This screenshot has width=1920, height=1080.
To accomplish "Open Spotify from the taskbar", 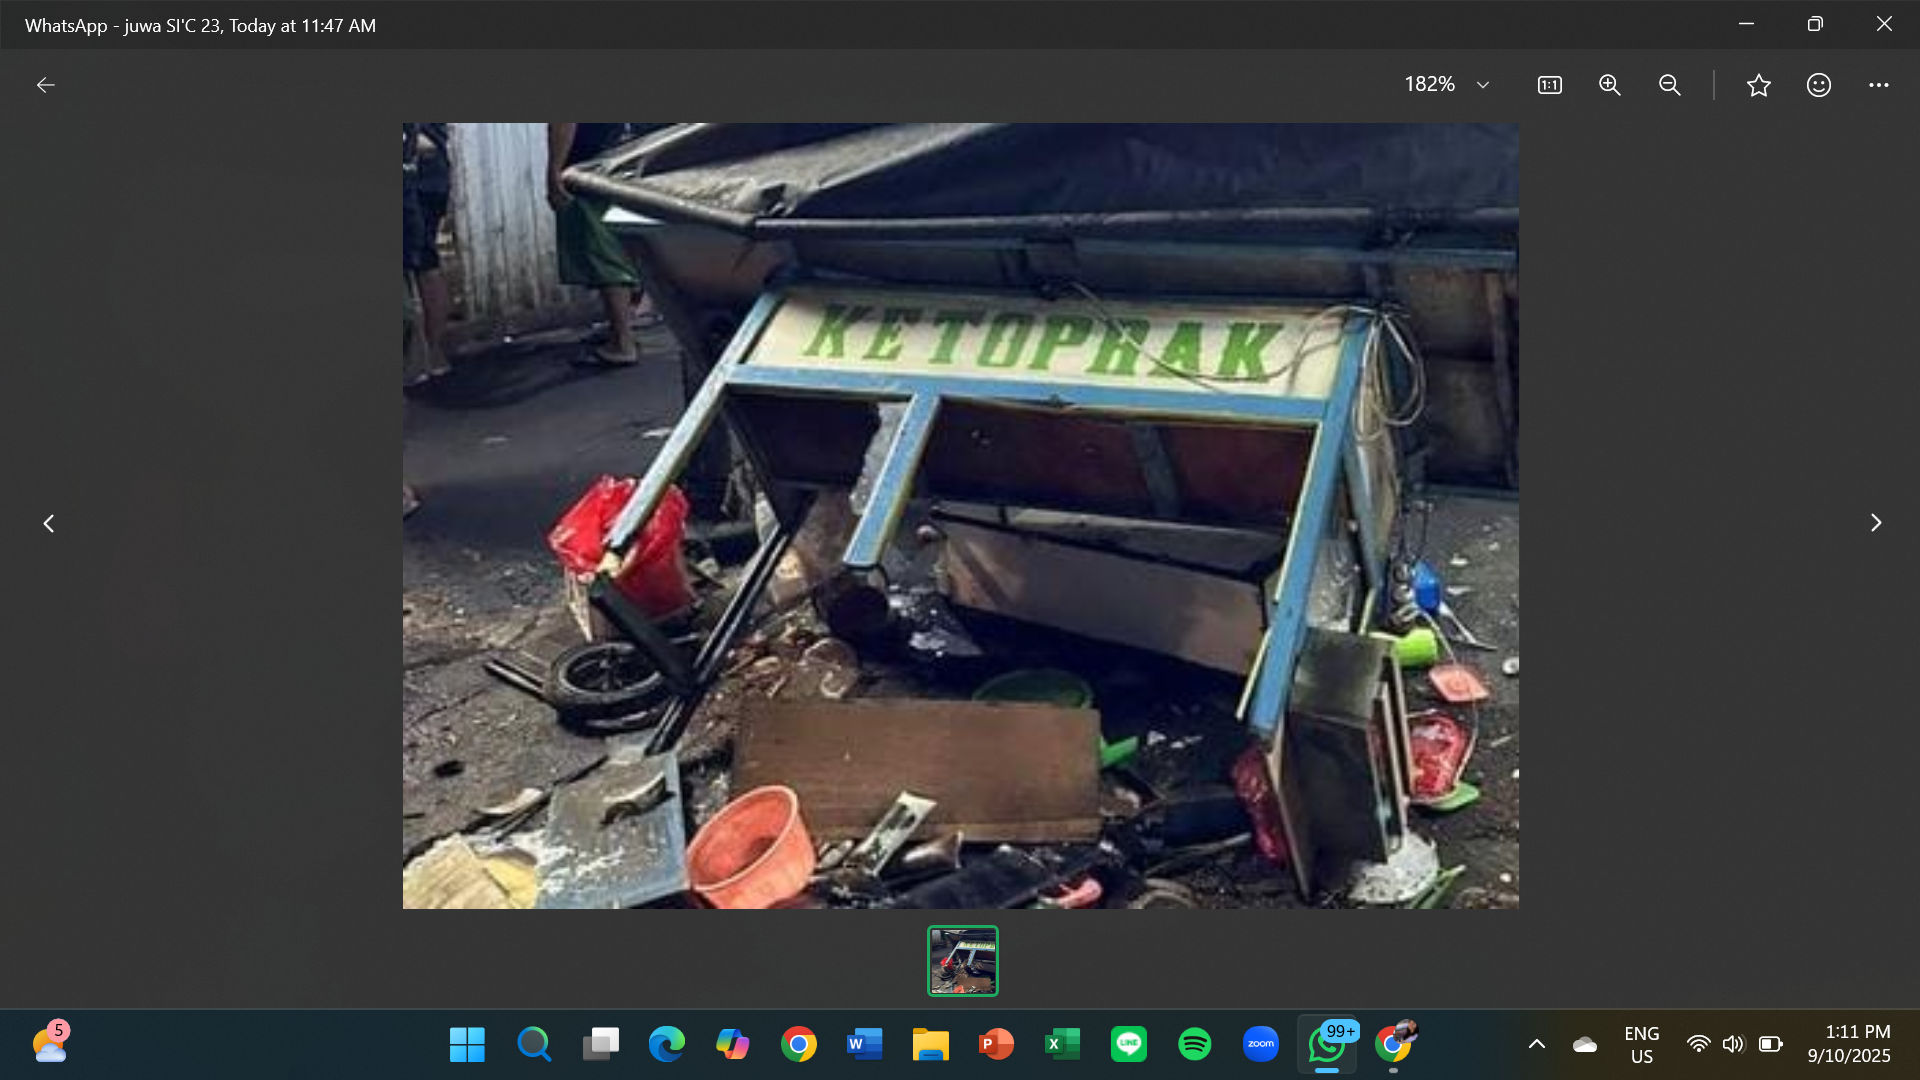I will coord(1194,1044).
